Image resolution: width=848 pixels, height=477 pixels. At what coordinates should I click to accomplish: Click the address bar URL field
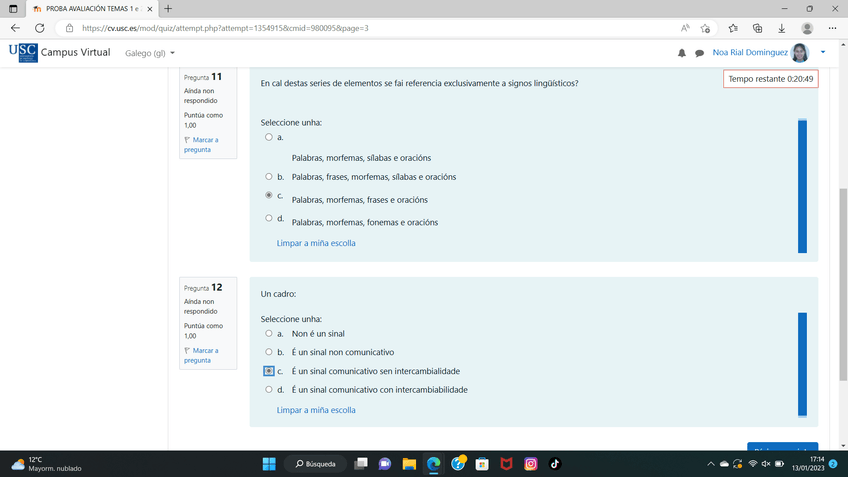coord(373,28)
